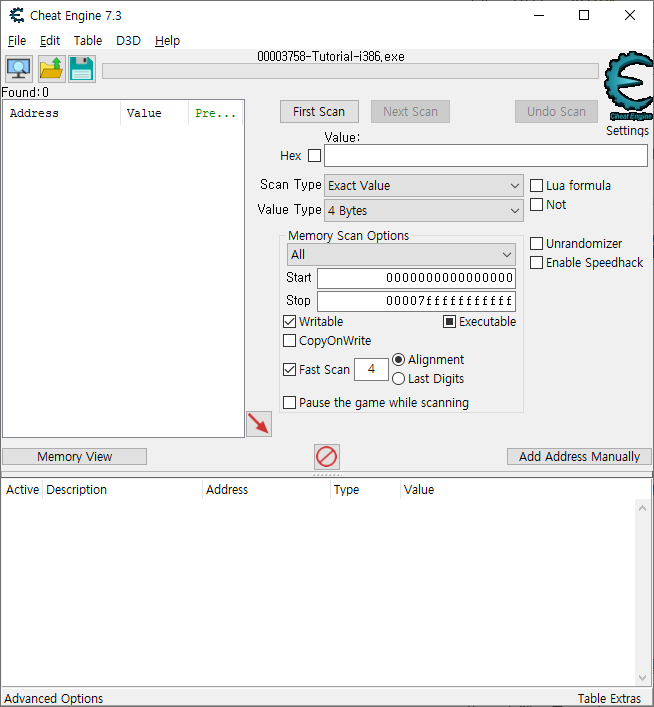This screenshot has width=654, height=707.
Task: Click the Stop address field
Action: 416,301
